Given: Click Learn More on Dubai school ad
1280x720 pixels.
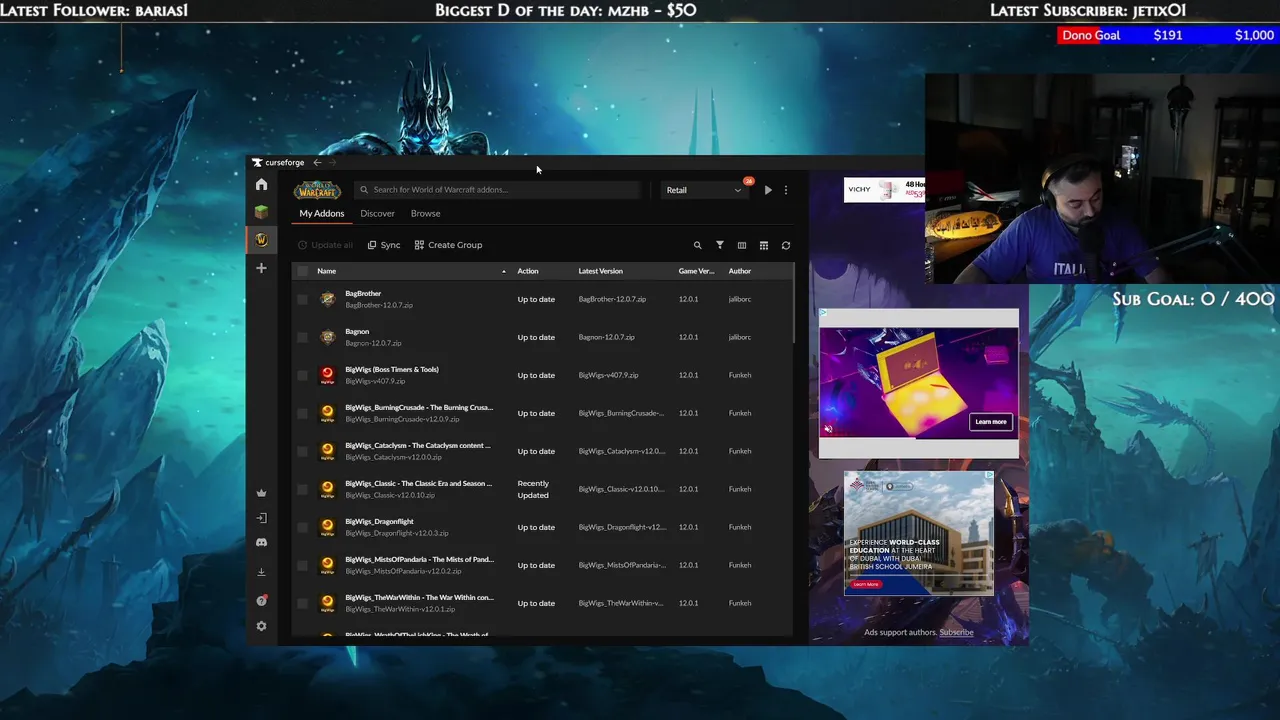Looking at the screenshot, I should click(x=866, y=584).
